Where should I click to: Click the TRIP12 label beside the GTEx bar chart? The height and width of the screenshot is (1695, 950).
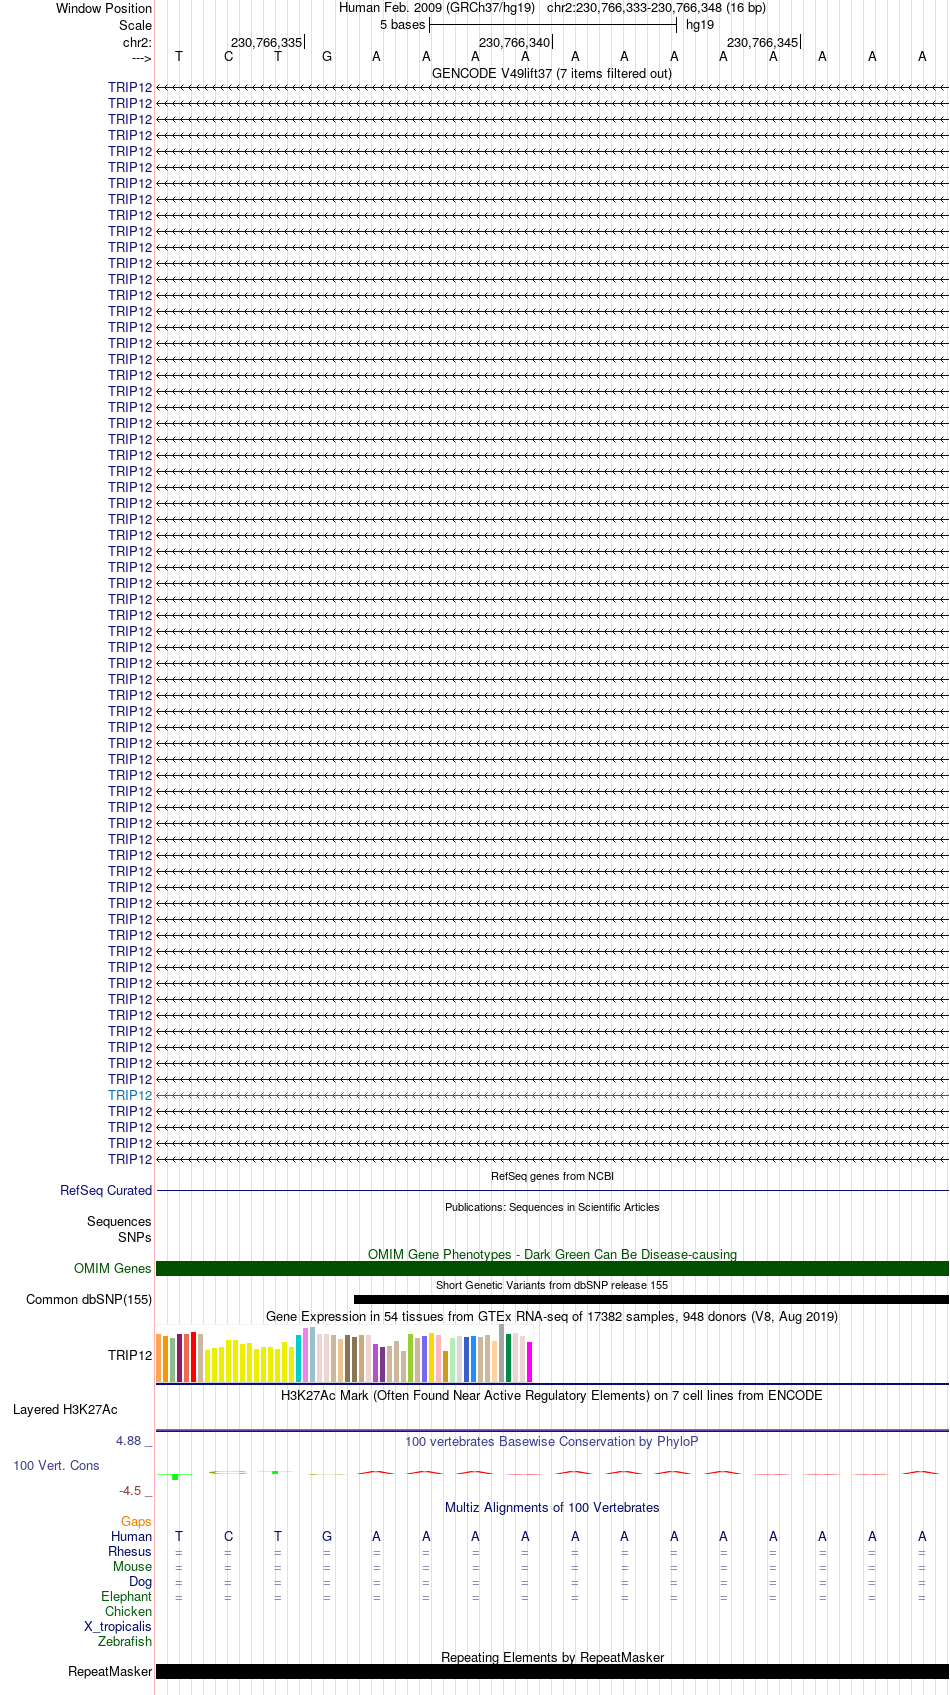130,1355
